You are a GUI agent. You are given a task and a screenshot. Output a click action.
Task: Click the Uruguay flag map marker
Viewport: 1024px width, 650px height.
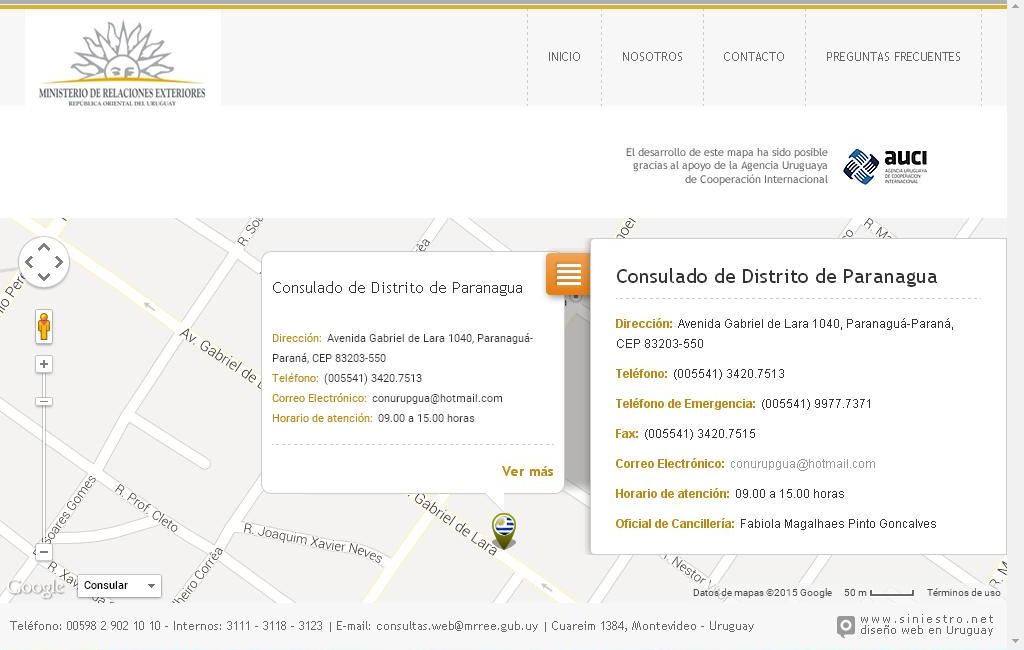tap(504, 529)
